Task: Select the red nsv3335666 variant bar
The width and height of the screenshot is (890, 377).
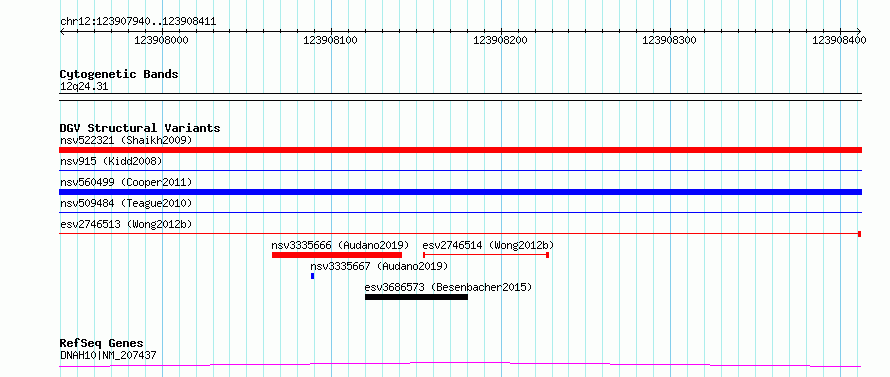Action: point(337,255)
